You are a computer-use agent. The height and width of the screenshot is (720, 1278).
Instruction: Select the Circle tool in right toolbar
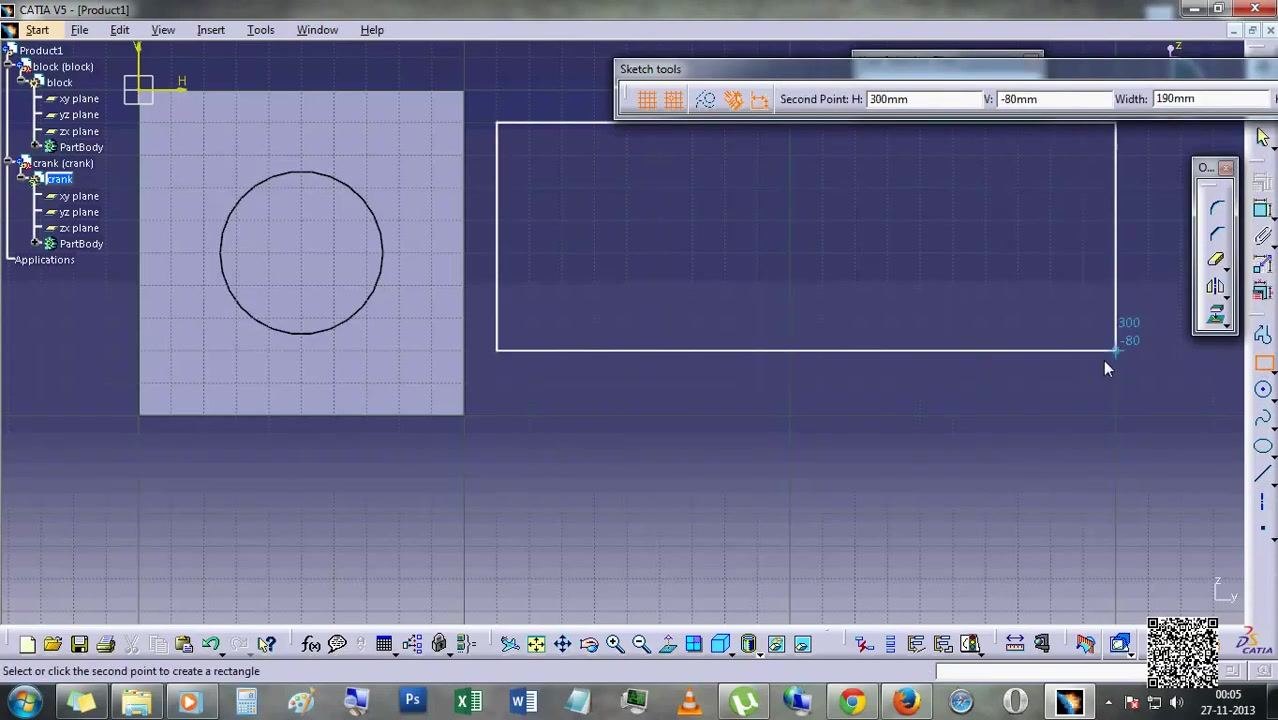[x=1263, y=390]
